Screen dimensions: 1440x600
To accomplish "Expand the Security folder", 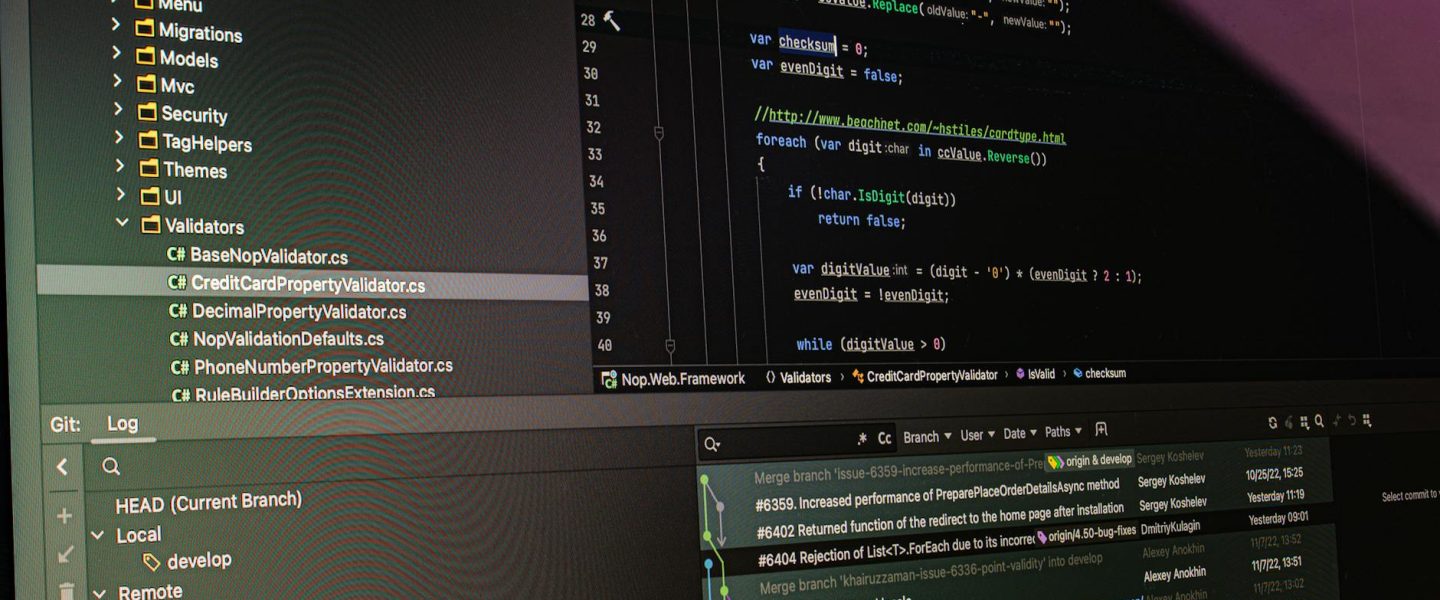I will [x=117, y=110].
